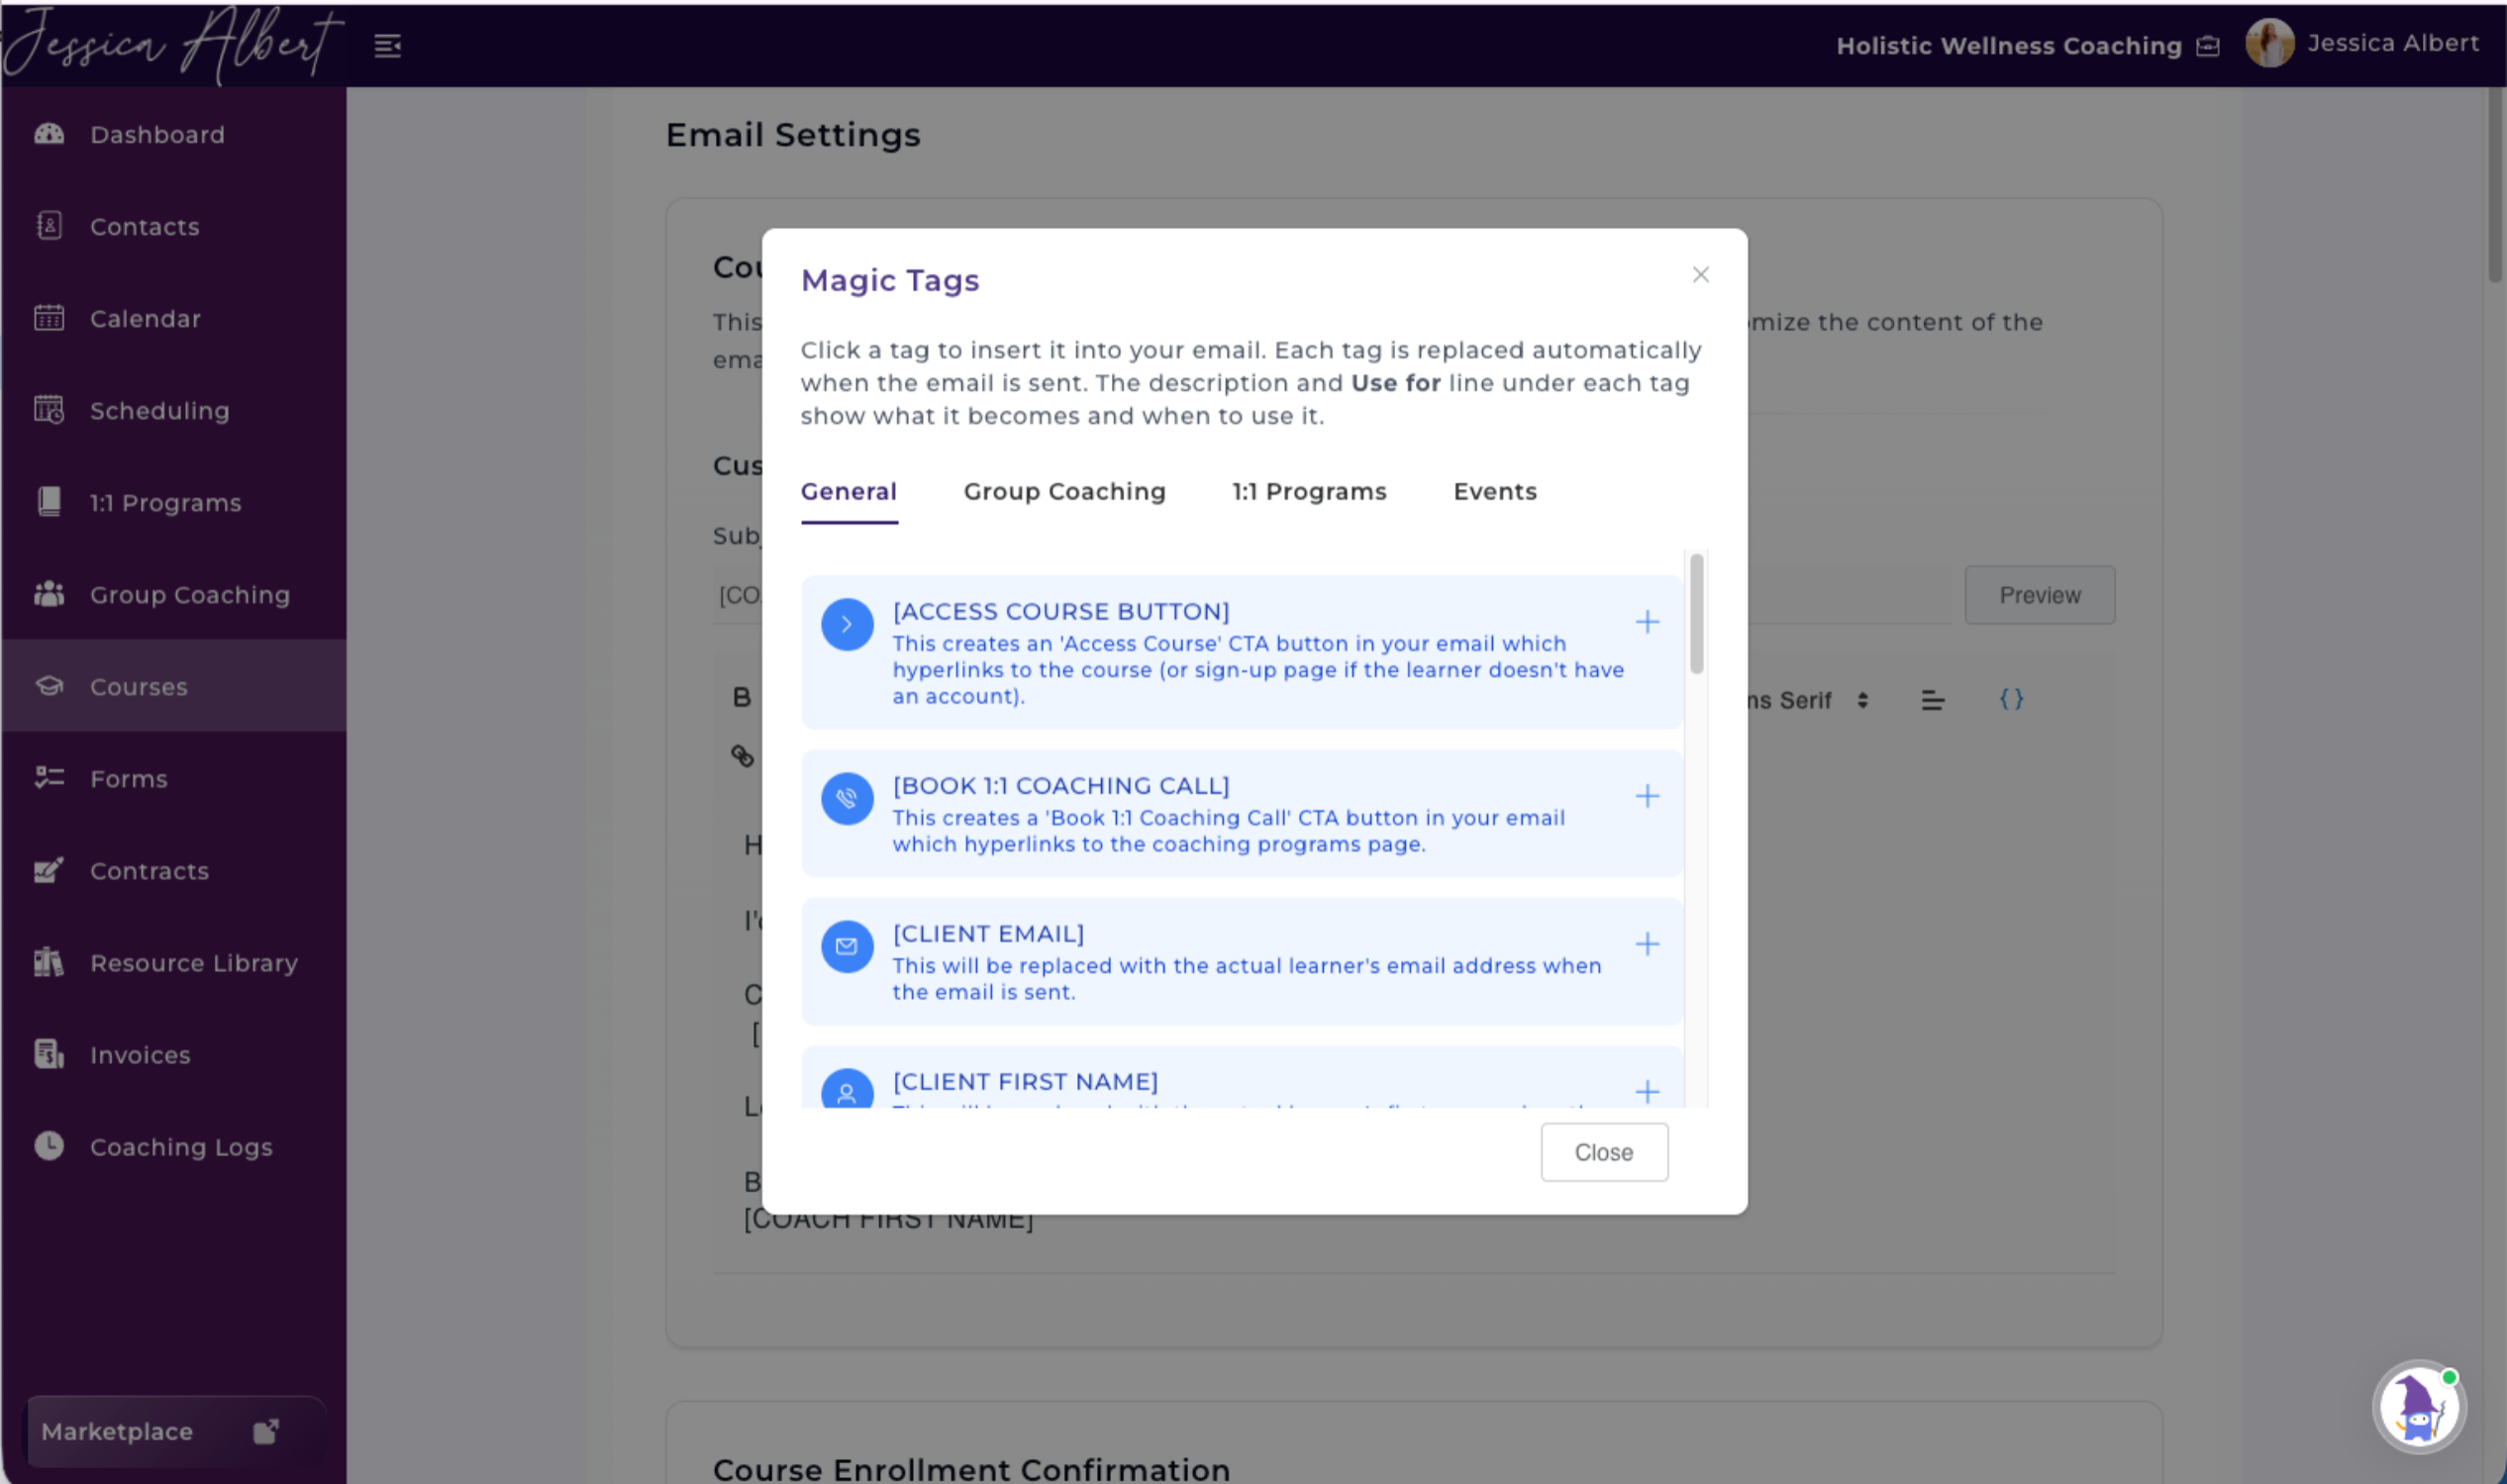Click the Holistic Wellness Coaching header text
The height and width of the screenshot is (1484, 2507).
pos(2008,46)
